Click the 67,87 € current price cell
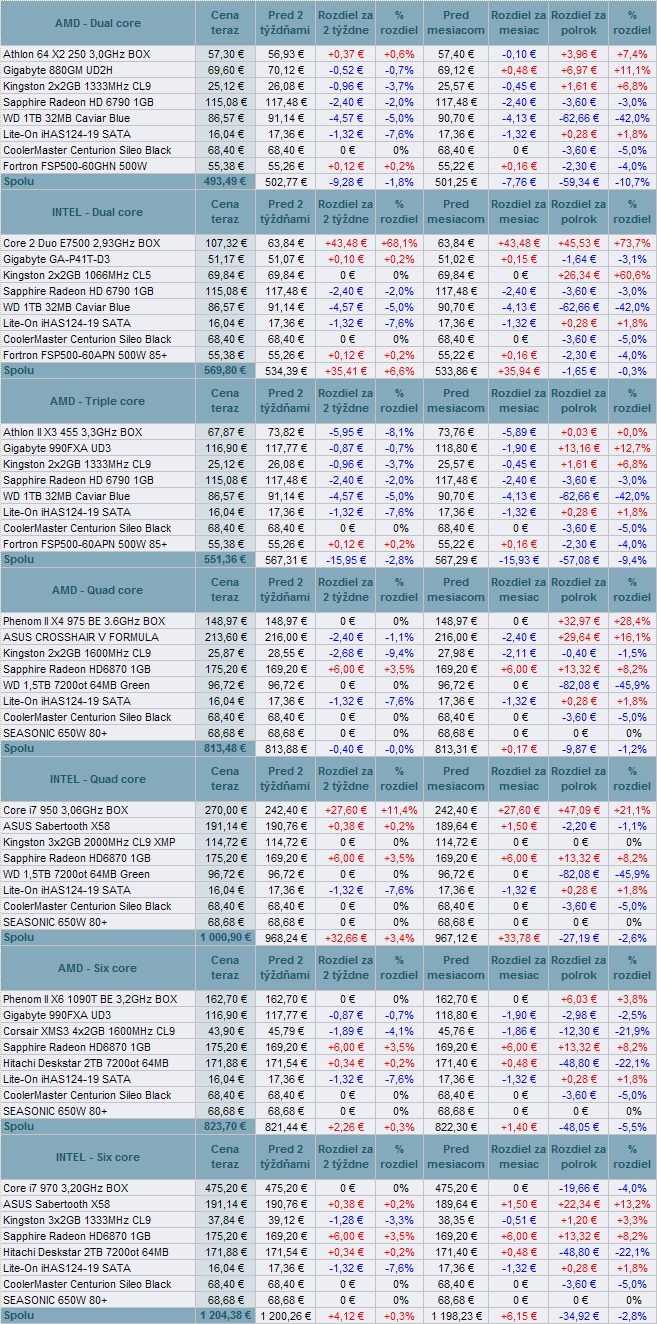This screenshot has width=657, height=1324. [x=225, y=432]
